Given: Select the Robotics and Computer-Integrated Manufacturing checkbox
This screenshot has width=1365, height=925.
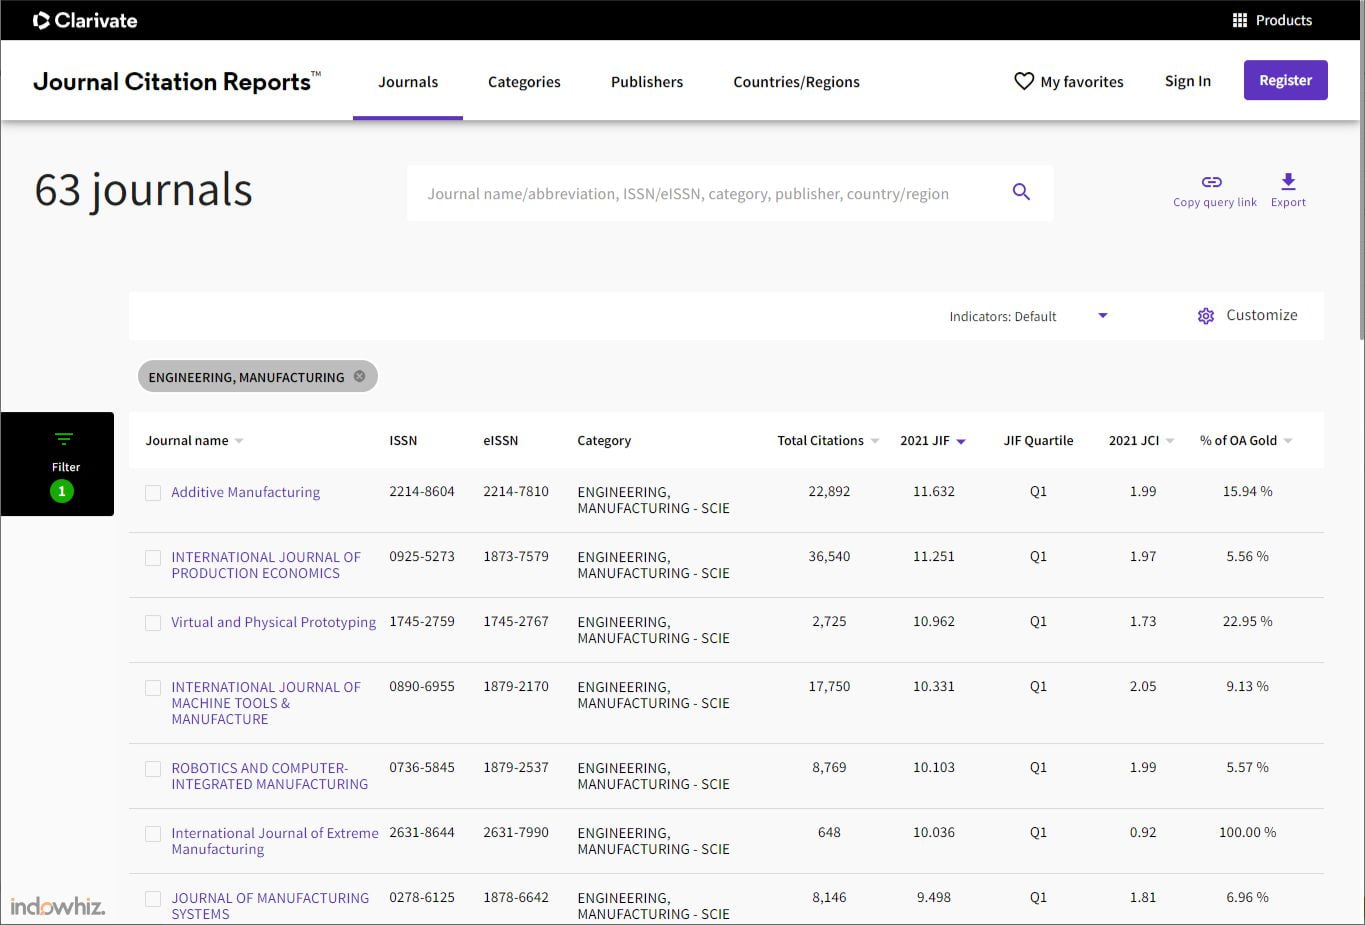Looking at the screenshot, I should (153, 769).
